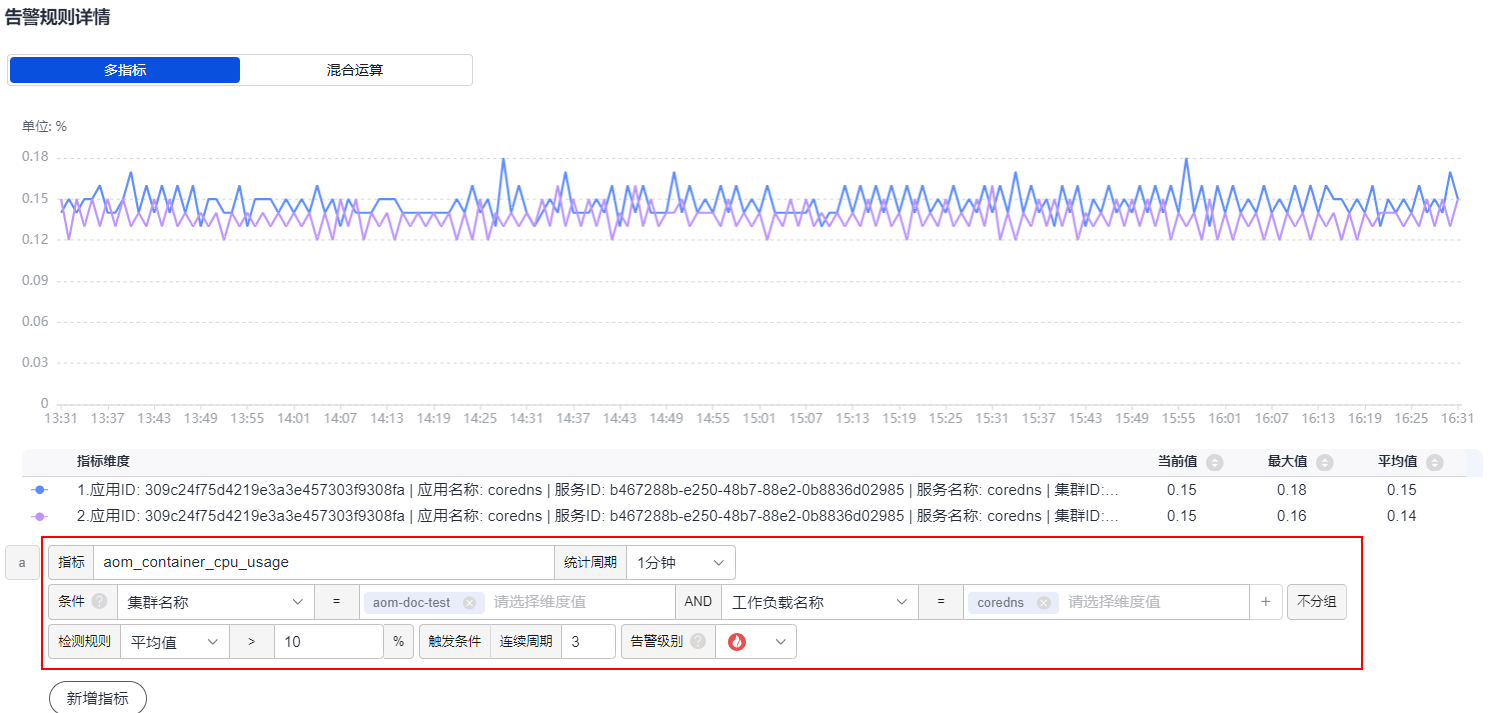Viewport: 1492px width, 713px height.
Task: Click series 2 average value 0.14
Action: coord(1401,516)
